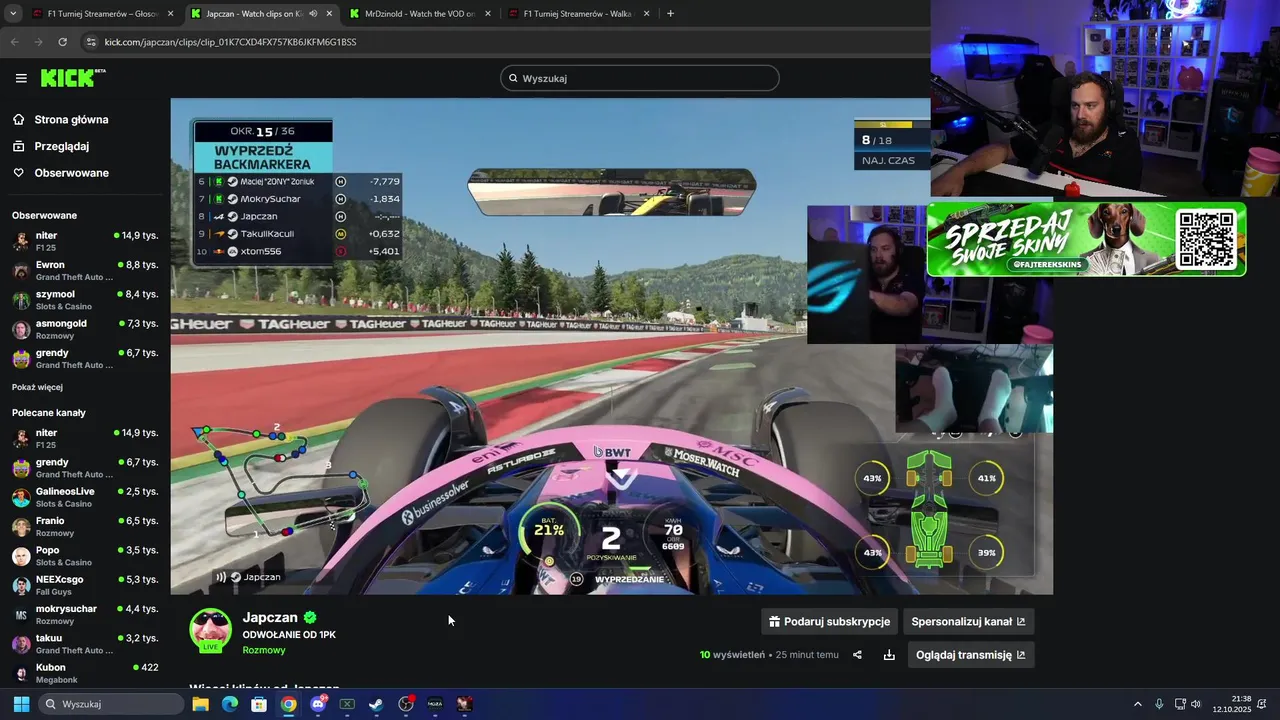The image size is (1280, 720).
Task: Mute audio icon on Japczan tab
Action: [313, 14]
